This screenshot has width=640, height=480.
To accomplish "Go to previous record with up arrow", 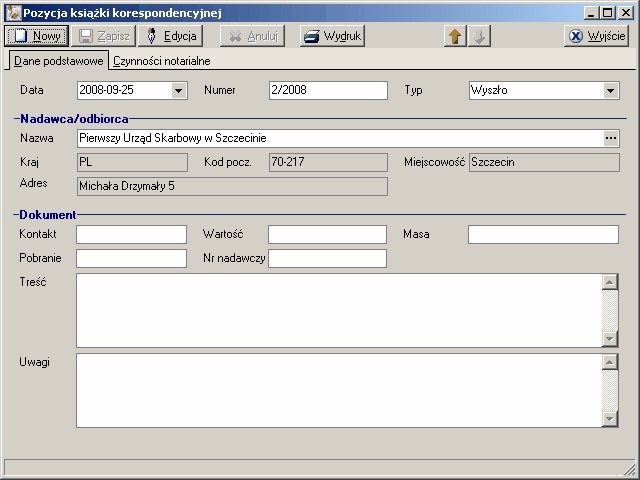I will 455,36.
